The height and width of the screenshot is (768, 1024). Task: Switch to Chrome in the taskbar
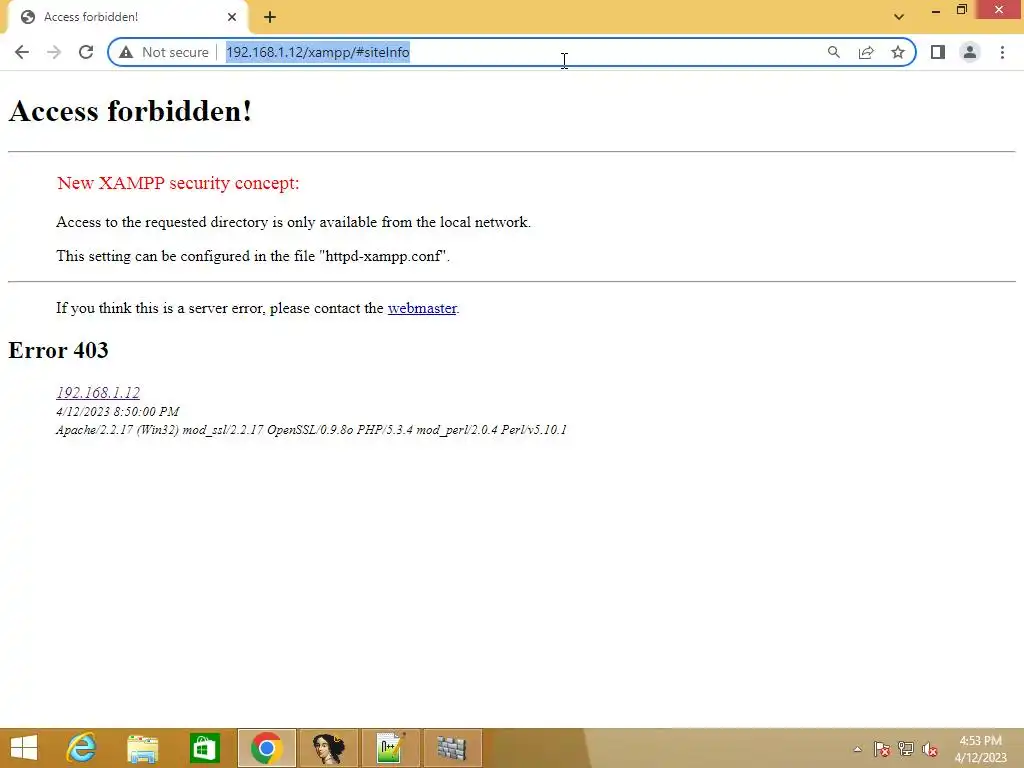[266, 748]
